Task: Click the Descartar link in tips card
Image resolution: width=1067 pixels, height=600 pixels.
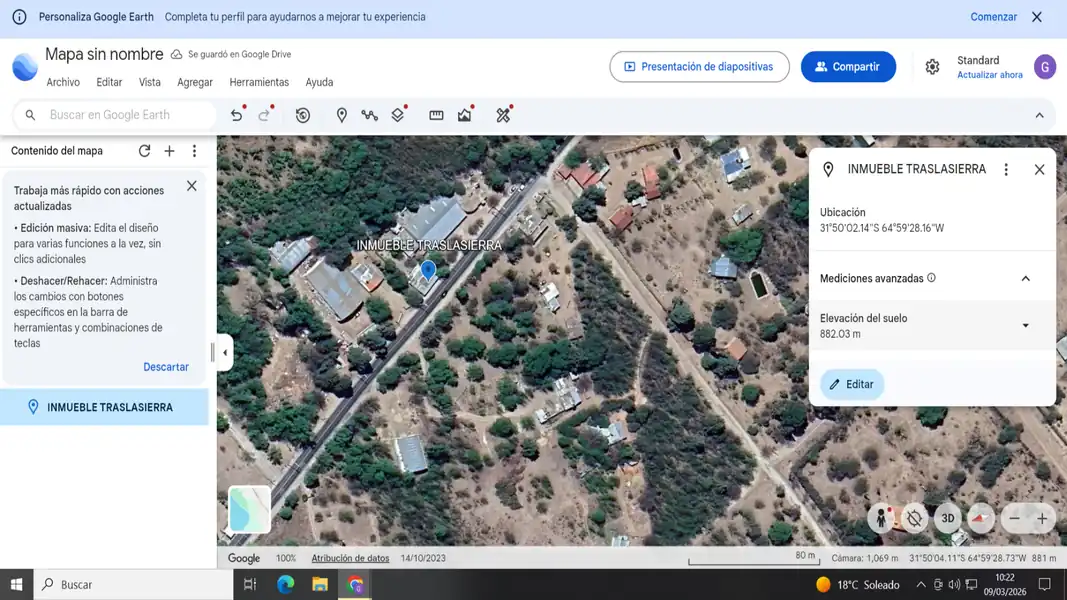Action: tap(166, 367)
